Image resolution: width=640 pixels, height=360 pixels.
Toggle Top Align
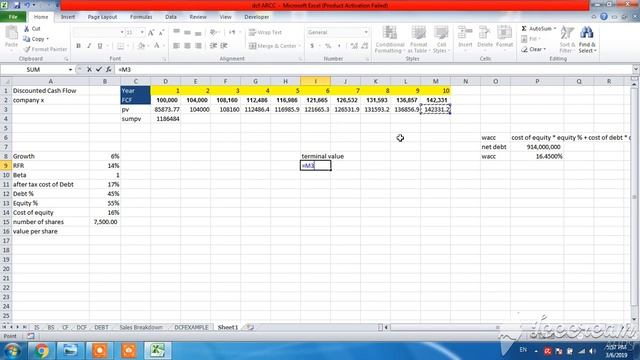coord(176,32)
